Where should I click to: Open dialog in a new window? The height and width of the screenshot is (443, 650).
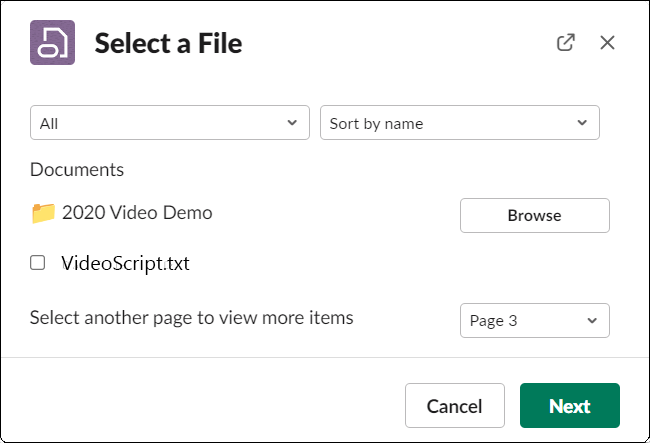point(566,42)
